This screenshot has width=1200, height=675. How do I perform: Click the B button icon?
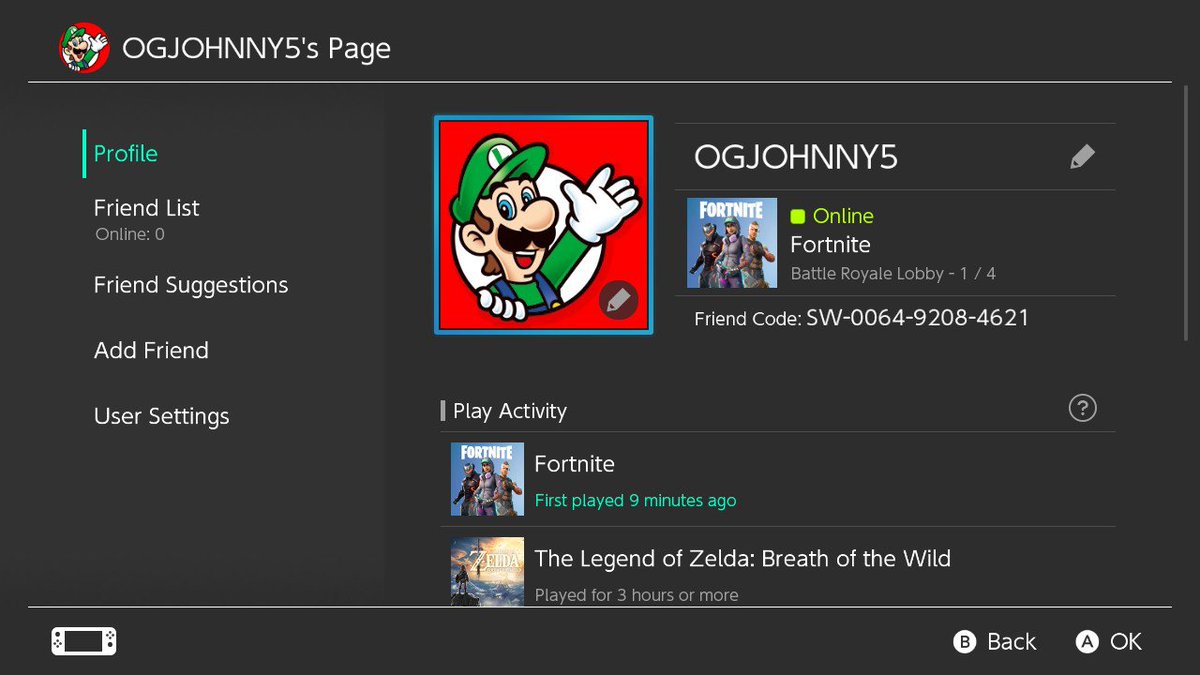pyautogui.click(x=964, y=642)
